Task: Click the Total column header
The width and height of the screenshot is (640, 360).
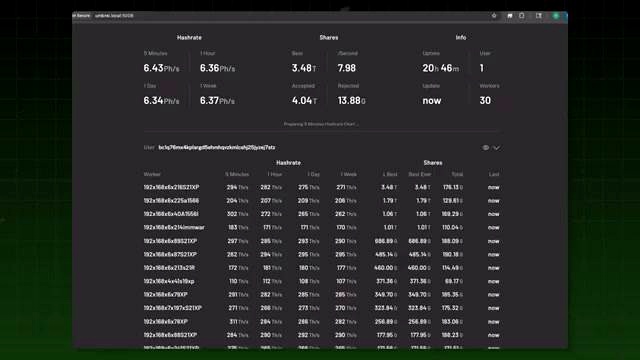Action: pyautogui.click(x=457, y=174)
